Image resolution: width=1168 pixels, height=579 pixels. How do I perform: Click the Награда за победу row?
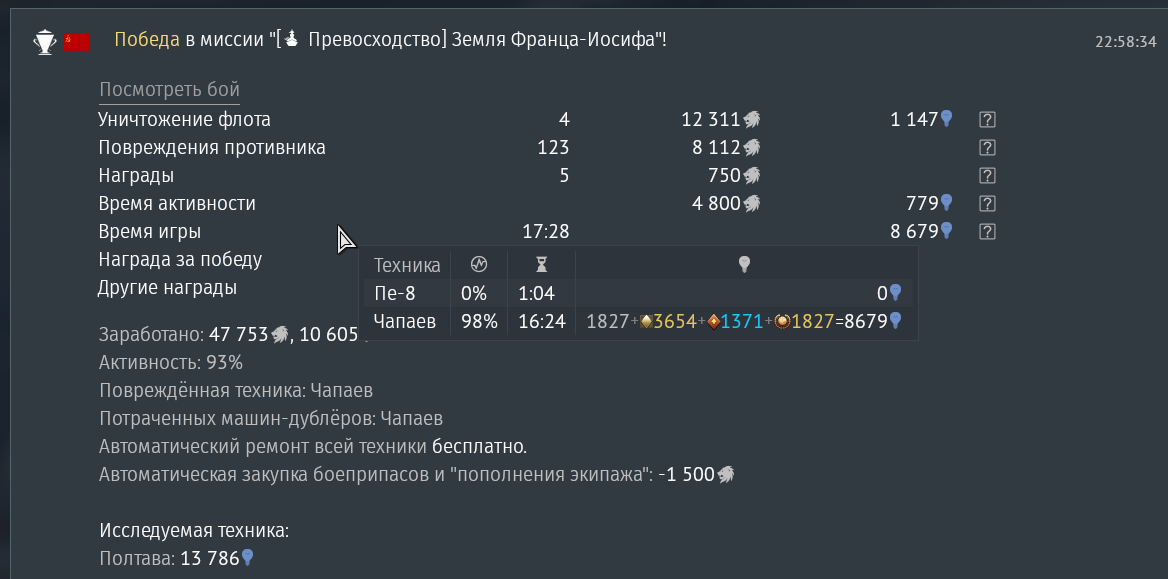coord(180,259)
